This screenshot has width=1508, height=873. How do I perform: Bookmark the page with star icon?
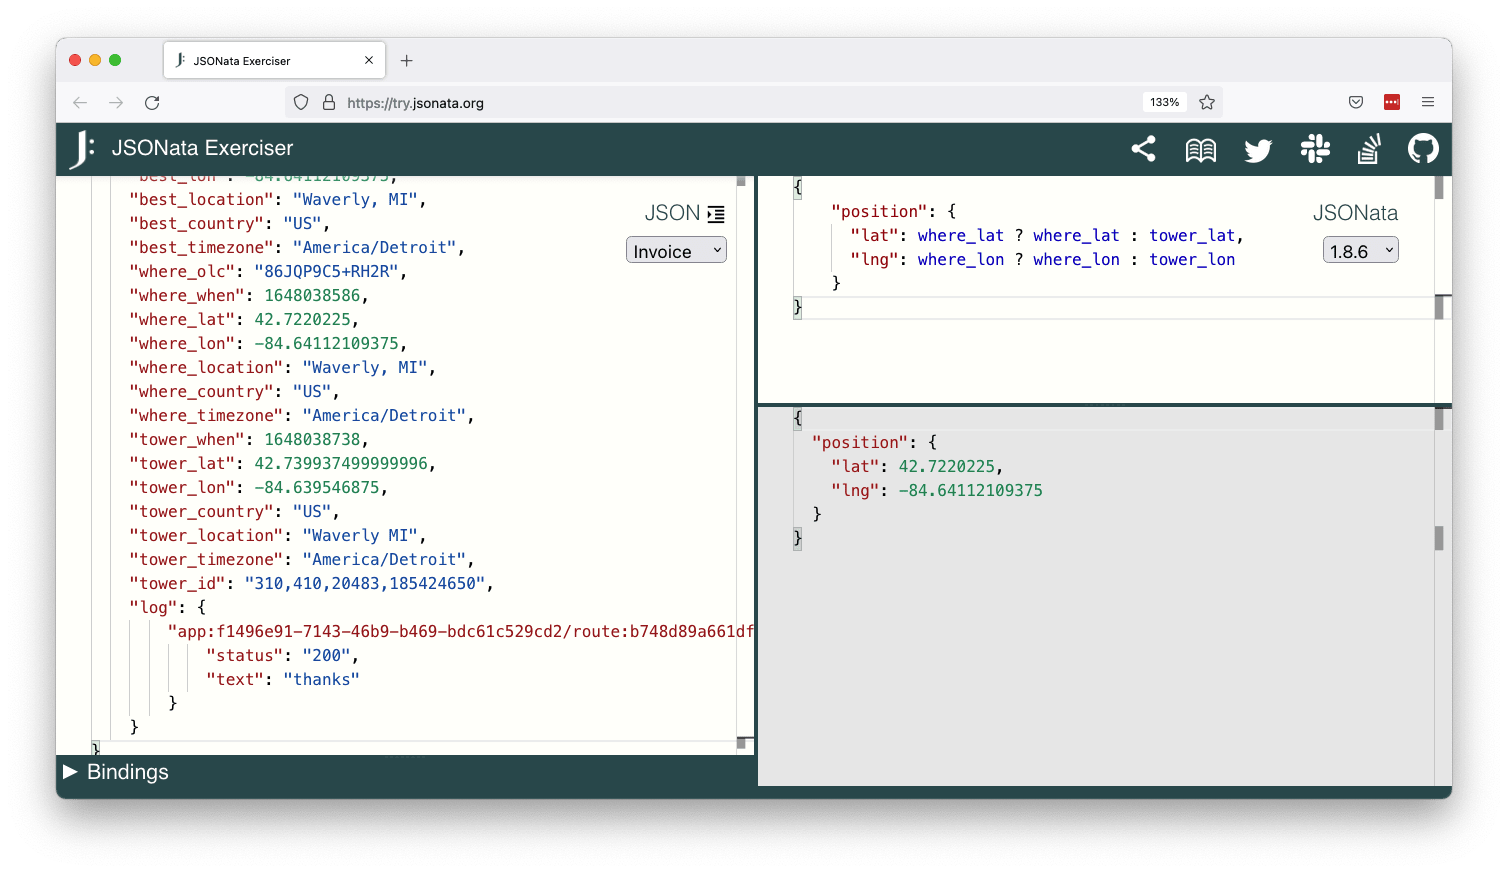1207,102
